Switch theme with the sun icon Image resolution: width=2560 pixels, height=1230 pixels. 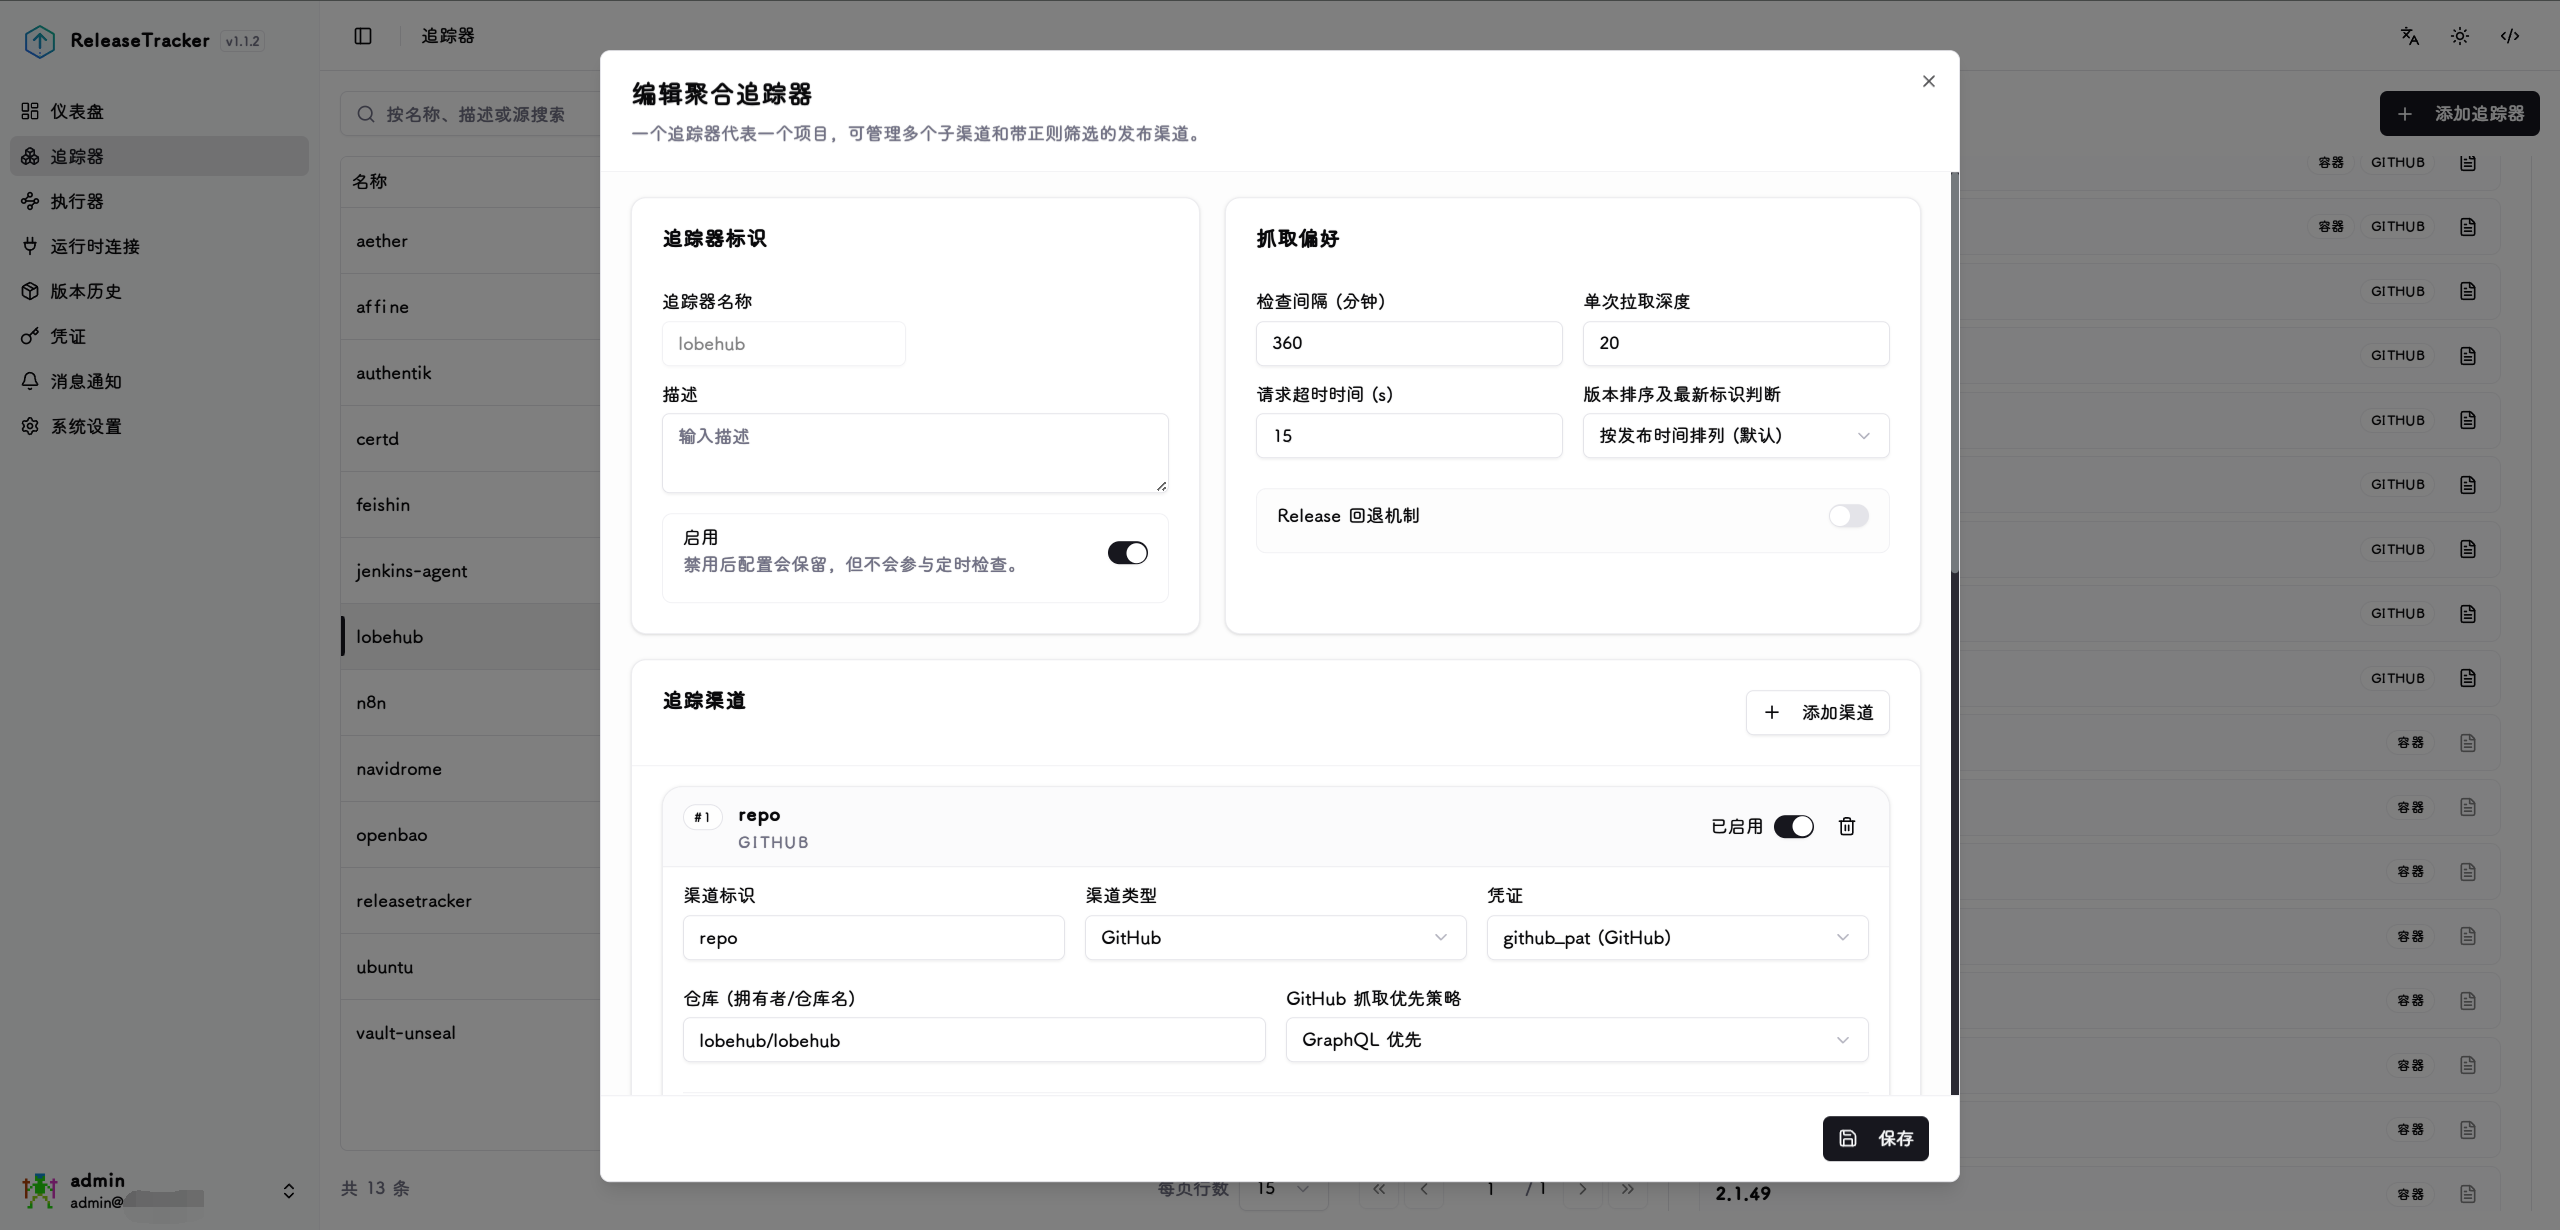click(x=2460, y=36)
